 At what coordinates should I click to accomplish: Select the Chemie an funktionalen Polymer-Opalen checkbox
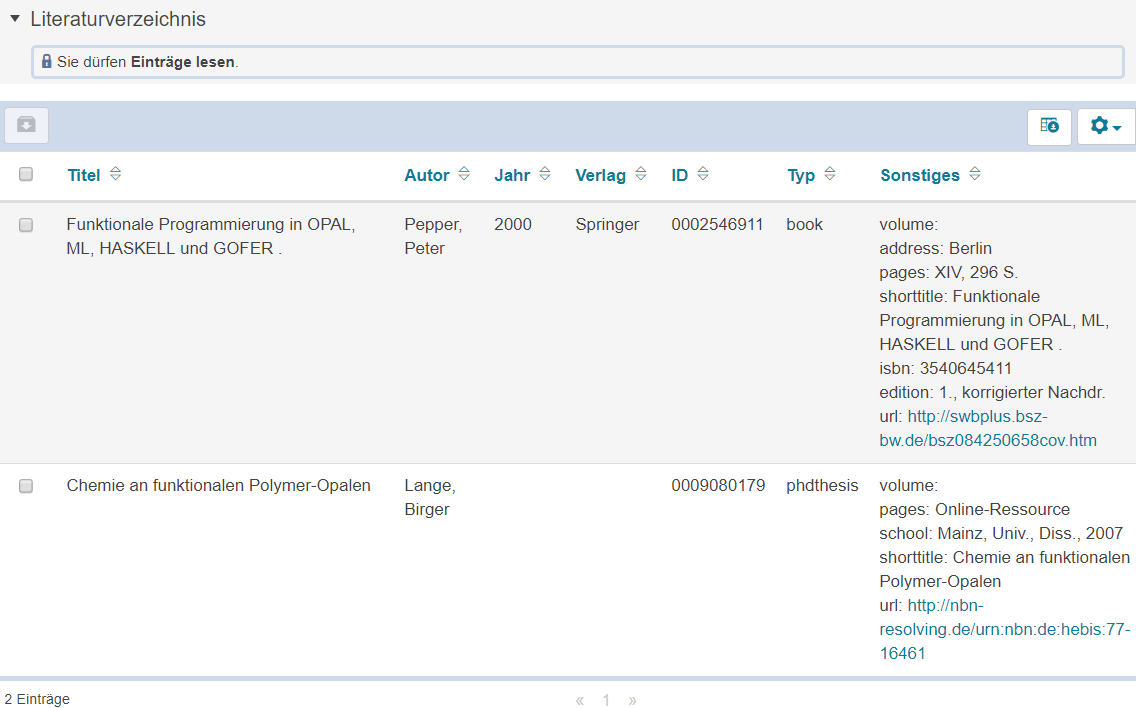tap(26, 486)
